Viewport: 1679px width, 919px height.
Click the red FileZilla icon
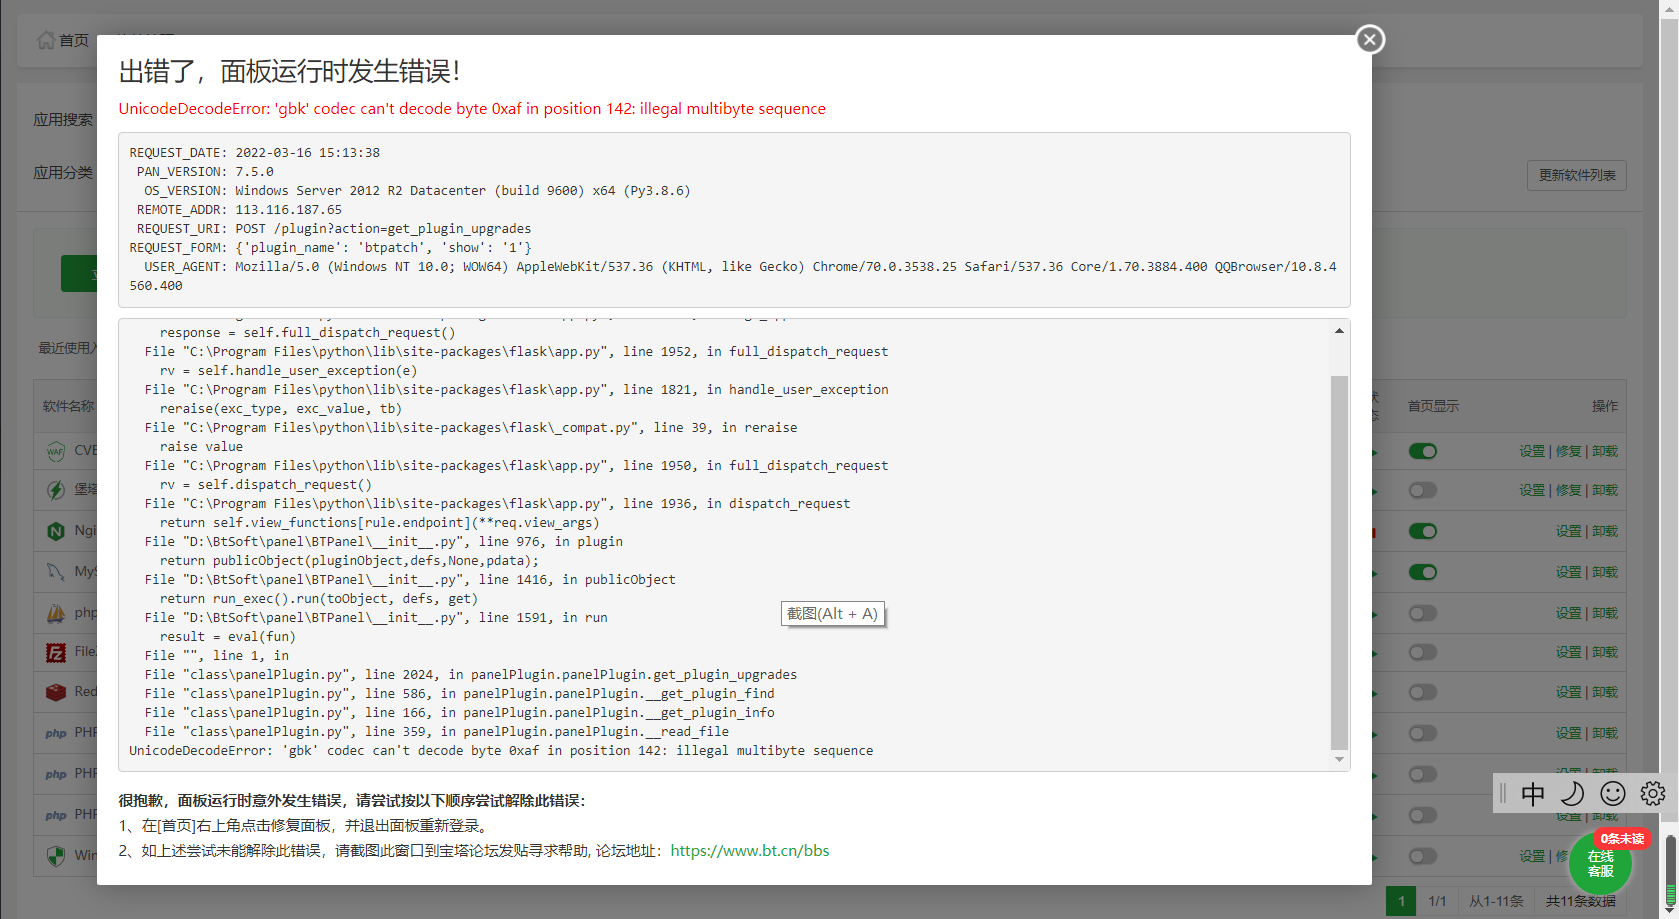[x=56, y=652]
